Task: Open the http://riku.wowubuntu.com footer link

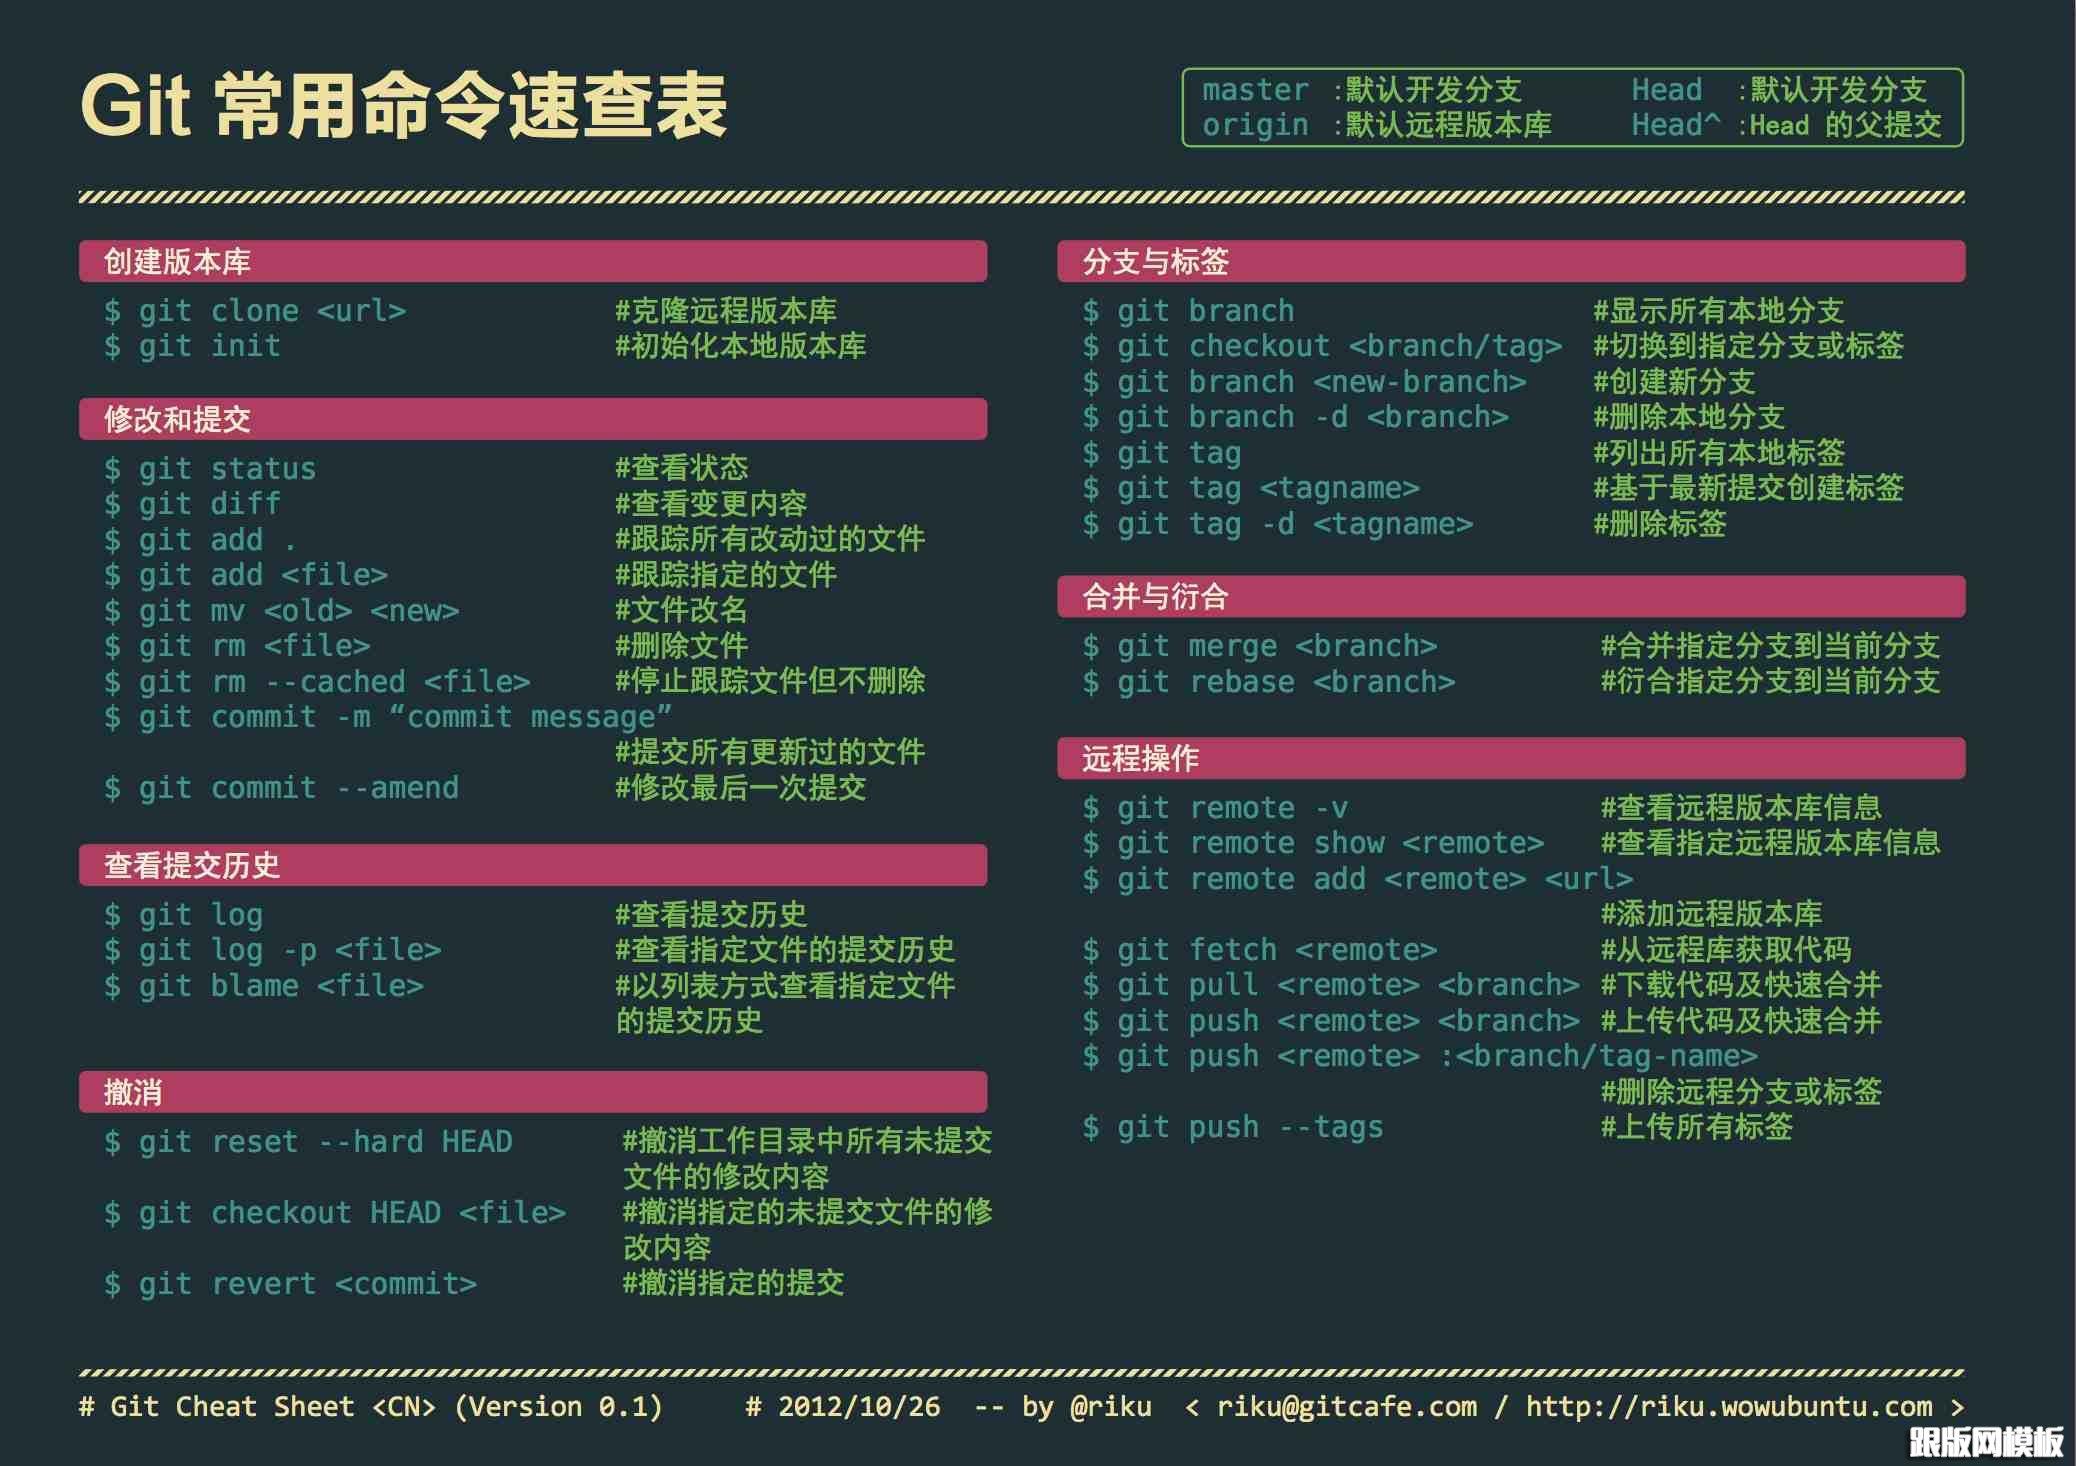Action: pyautogui.click(x=1729, y=1407)
